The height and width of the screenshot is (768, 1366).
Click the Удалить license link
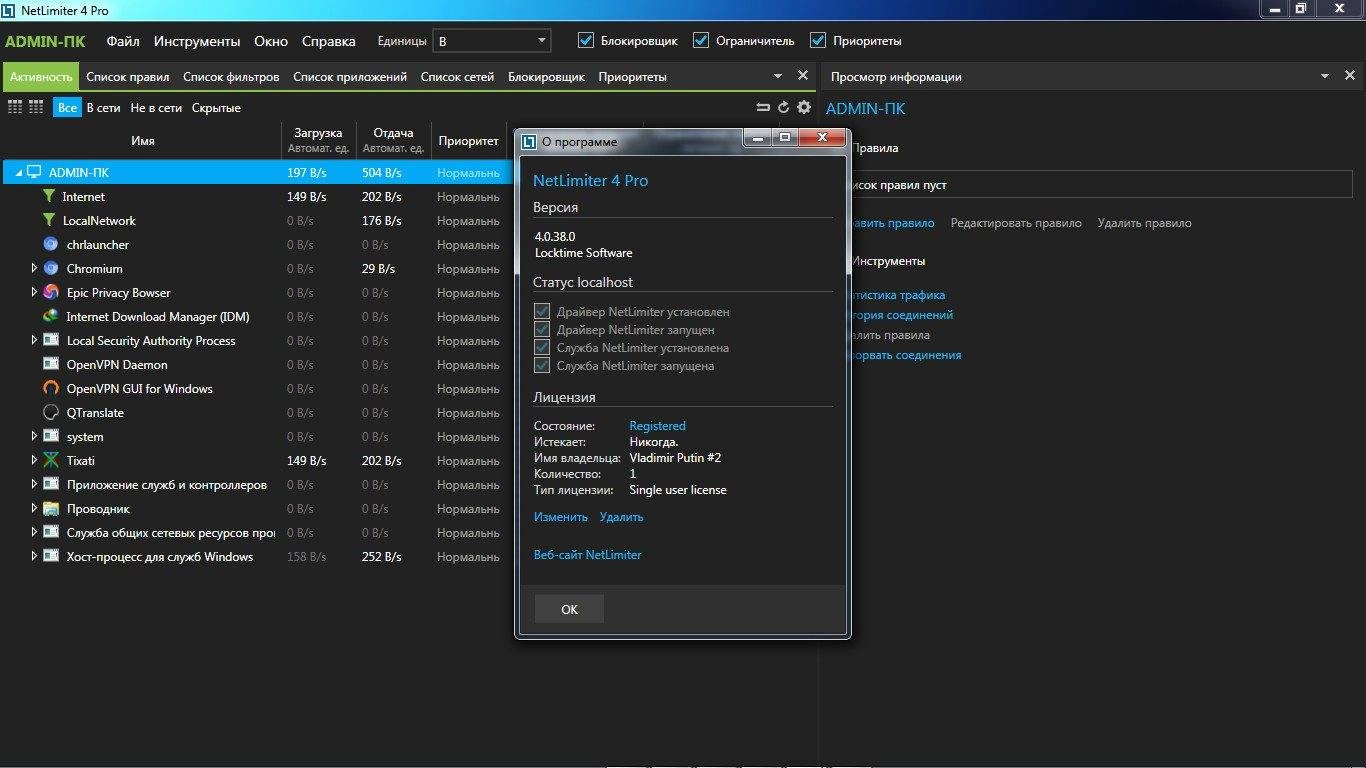tap(622, 517)
